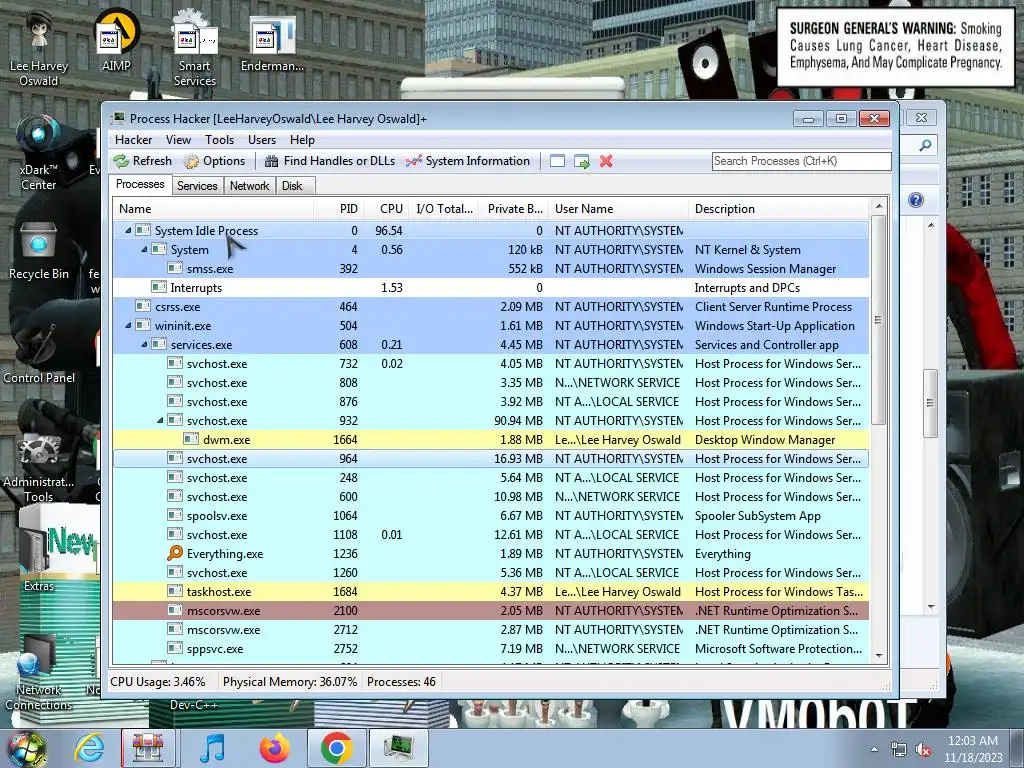Open the Tools menu
Viewport: 1024px width, 768px height.
pyautogui.click(x=219, y=140)
